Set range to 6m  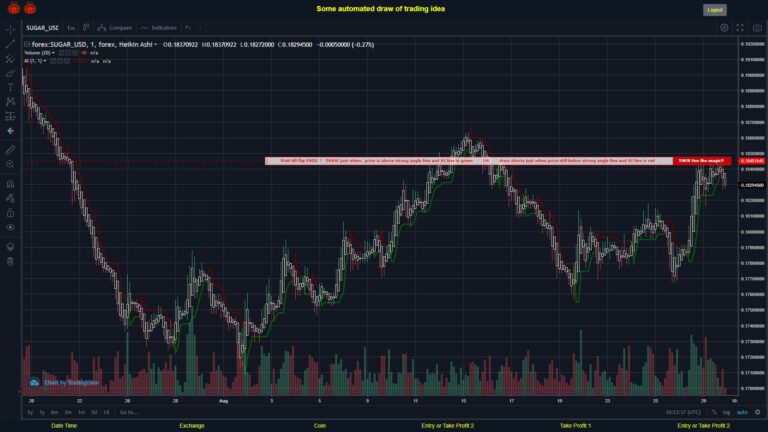click(x=54, y=412)
